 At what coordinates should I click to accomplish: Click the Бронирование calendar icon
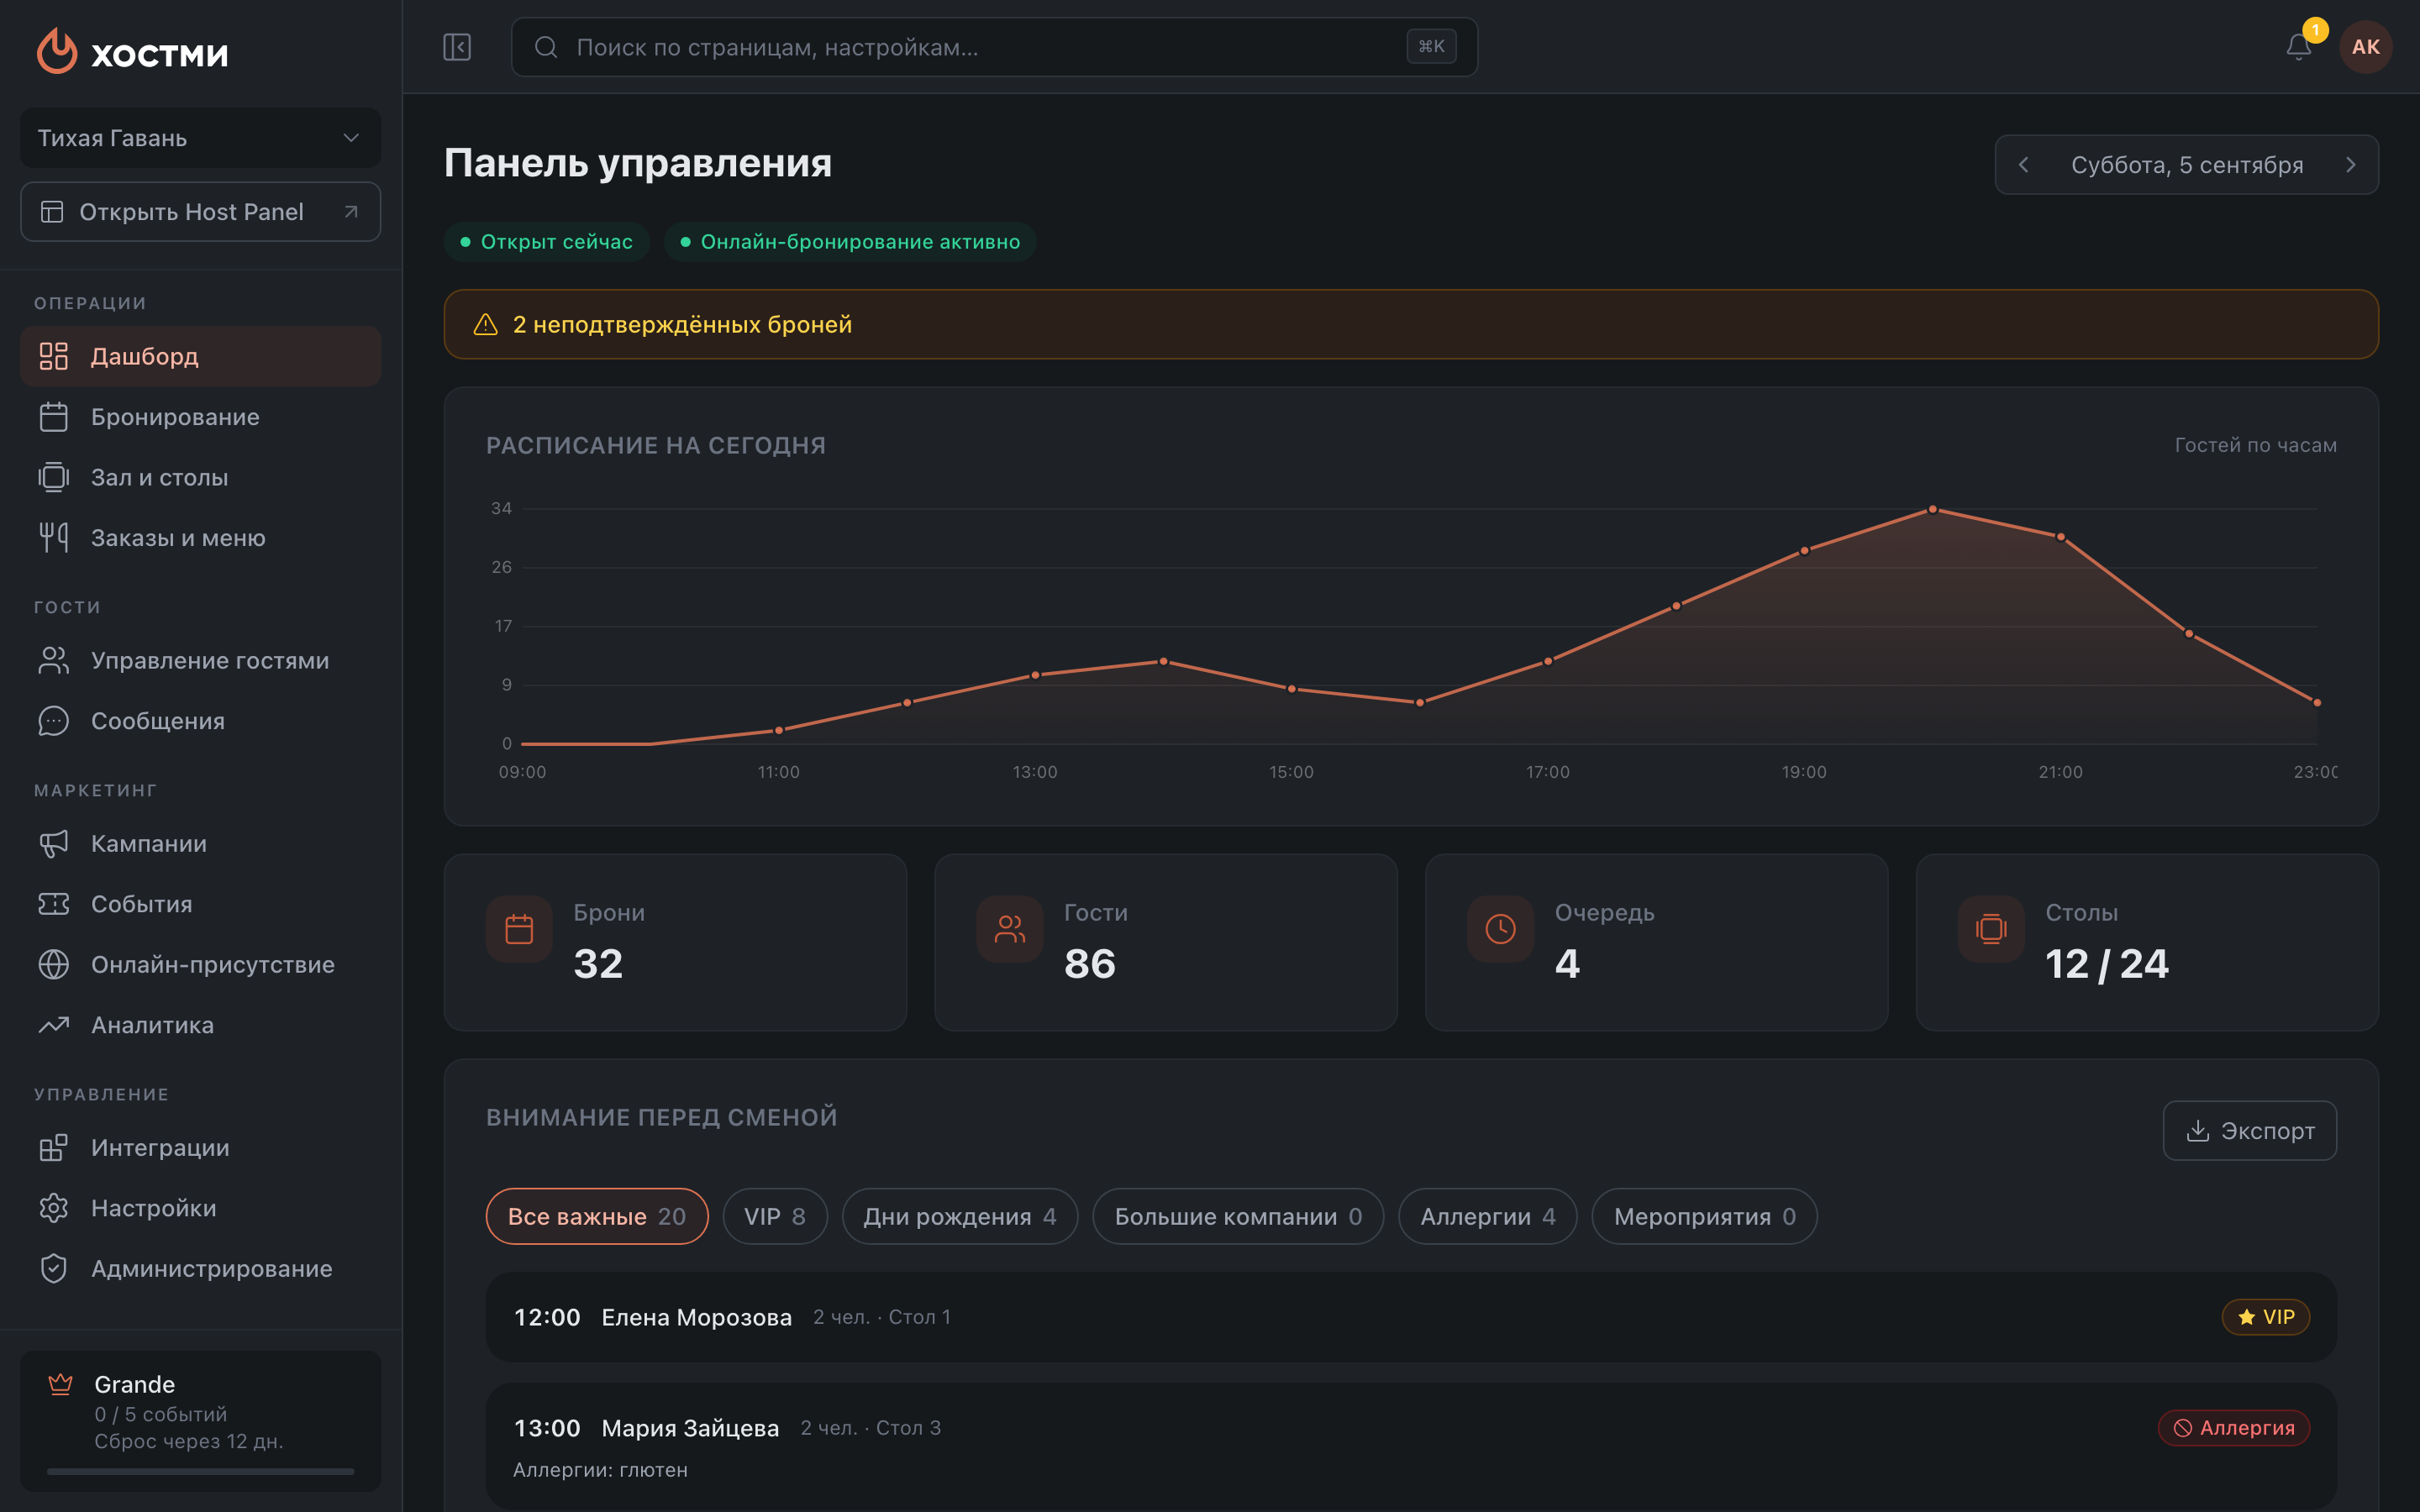[x=54, y=417]
